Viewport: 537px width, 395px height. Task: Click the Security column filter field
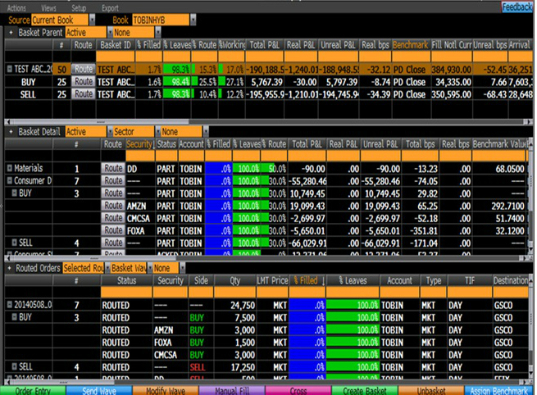[x=140, y=156]
